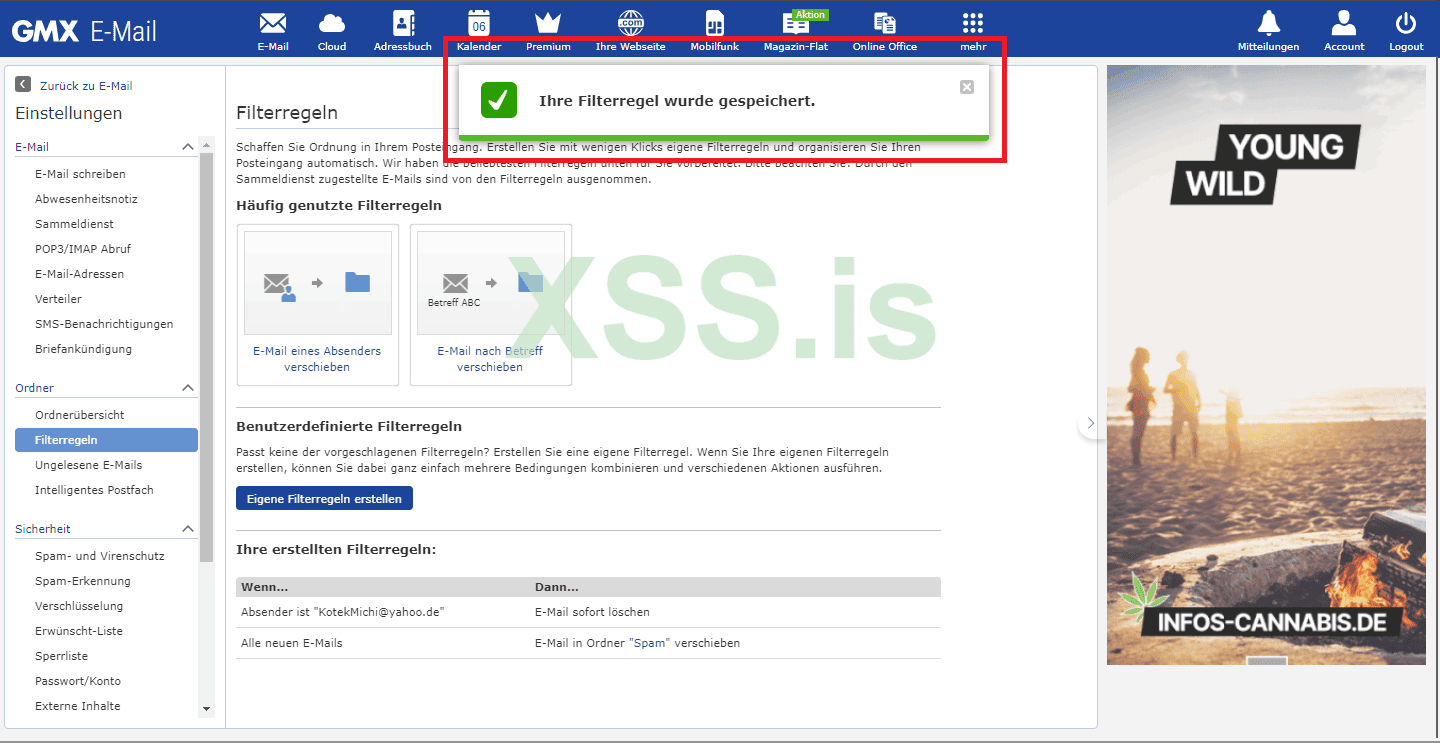Viewport: 1440px width, 743px height.
Task: Show more apps via the mehr grid icon
Action: click(x=973, y=31)
